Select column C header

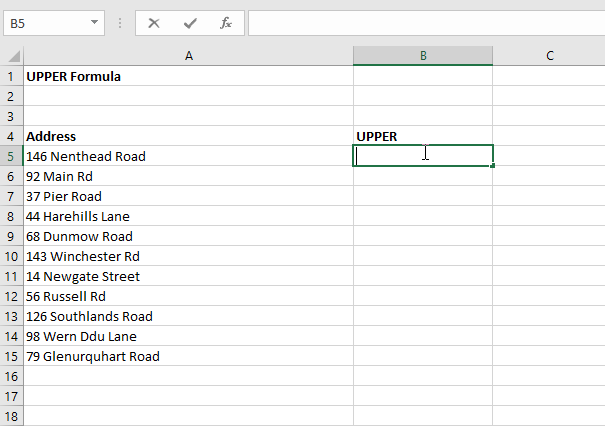coord(549,56)
